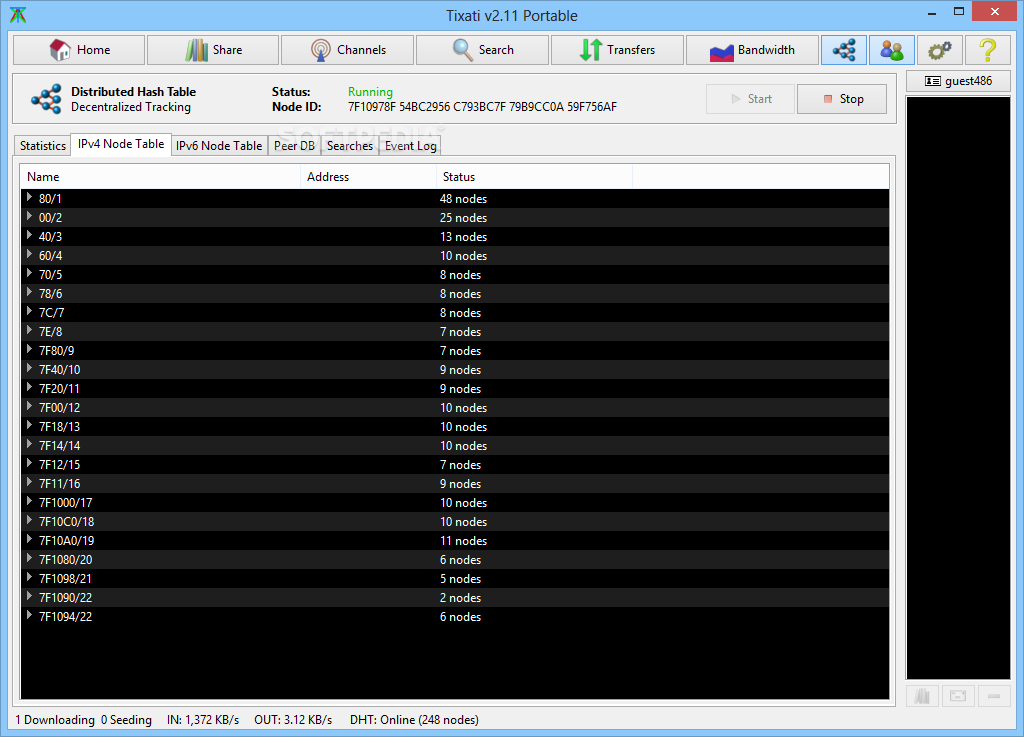1024x737 pixels.
Task: Select the 7F1000/17 row name
Action: tap(65, 502)
